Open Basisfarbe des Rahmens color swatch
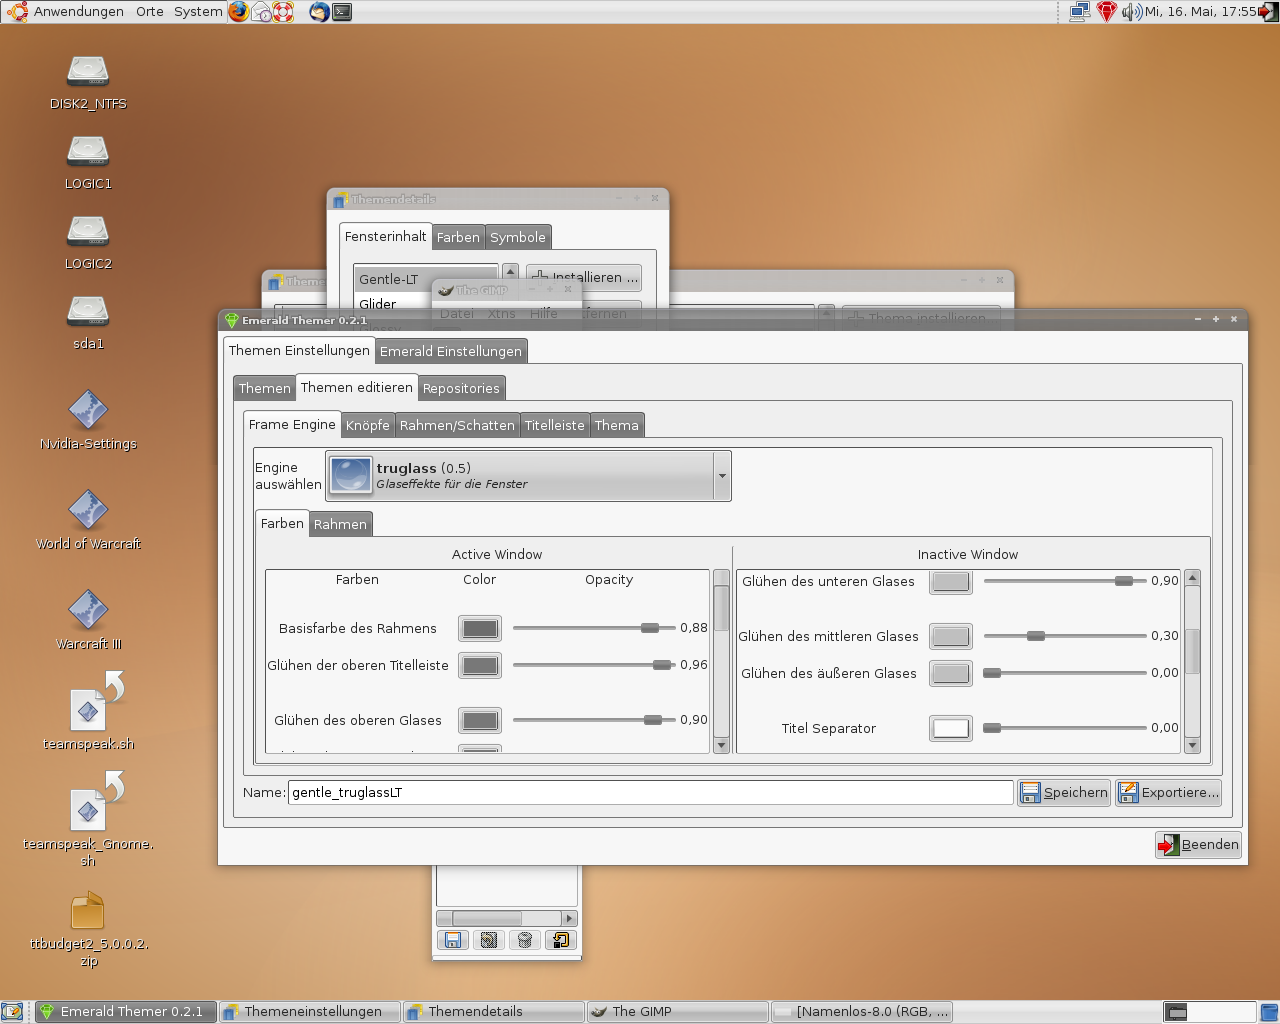Image resolution: width=1280 pixels, height=1024 pixels. point(480,628)
